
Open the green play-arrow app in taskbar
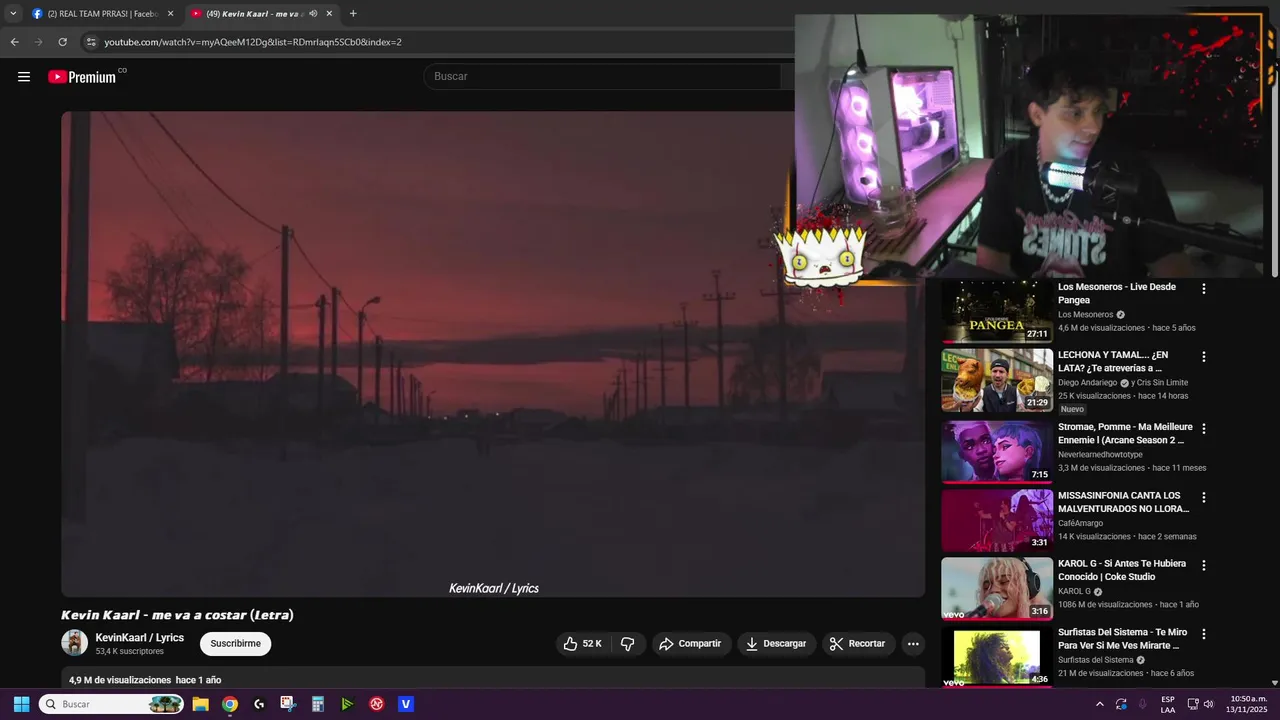[x=347, y=704]
